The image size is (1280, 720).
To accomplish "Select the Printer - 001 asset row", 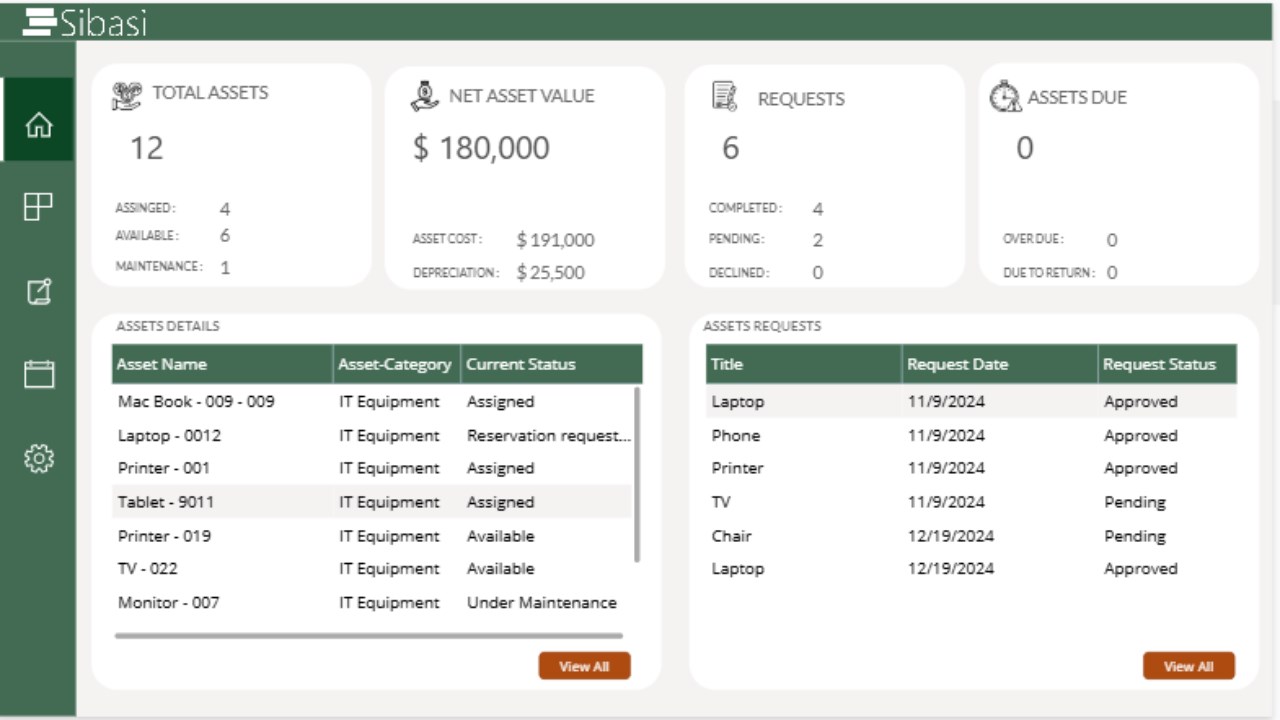I will pos(372,468).
